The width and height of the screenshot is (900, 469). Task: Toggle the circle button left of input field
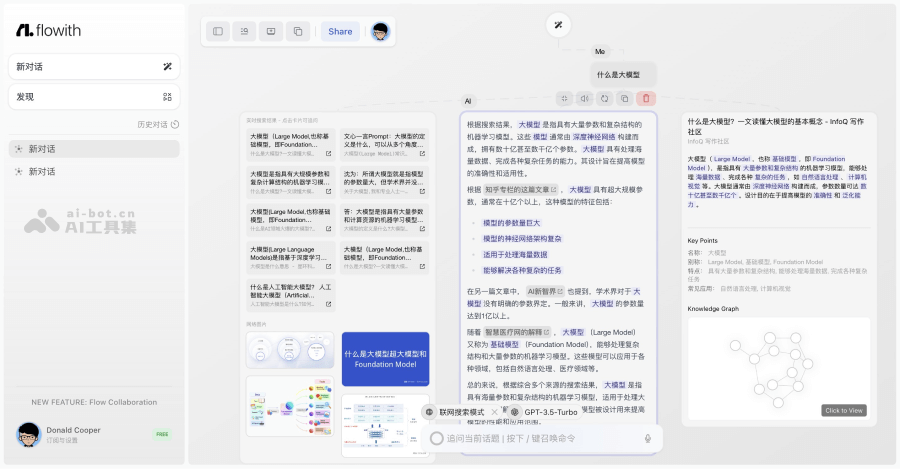[436, 438]
